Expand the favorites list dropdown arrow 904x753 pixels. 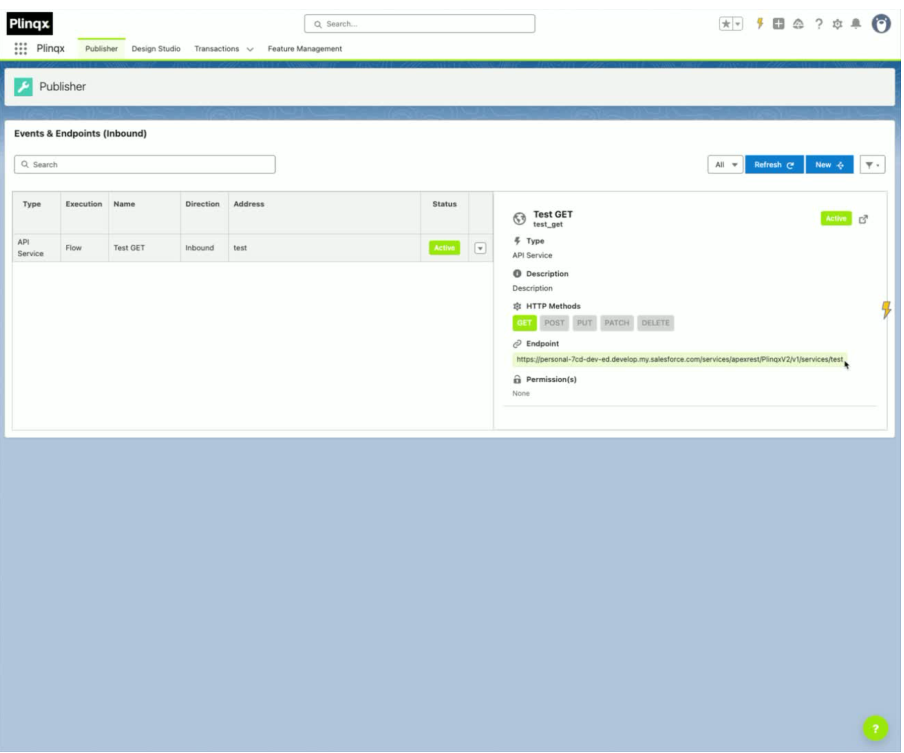(x=737, y=24)
